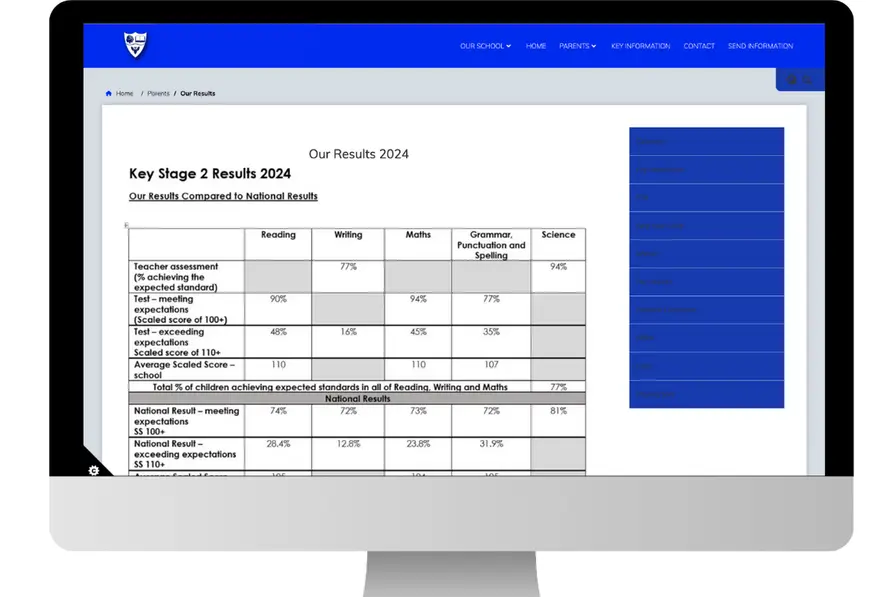Click the 'Teacher assessment' row label
This screenshot has height=597, width=896.
(176, 277)
